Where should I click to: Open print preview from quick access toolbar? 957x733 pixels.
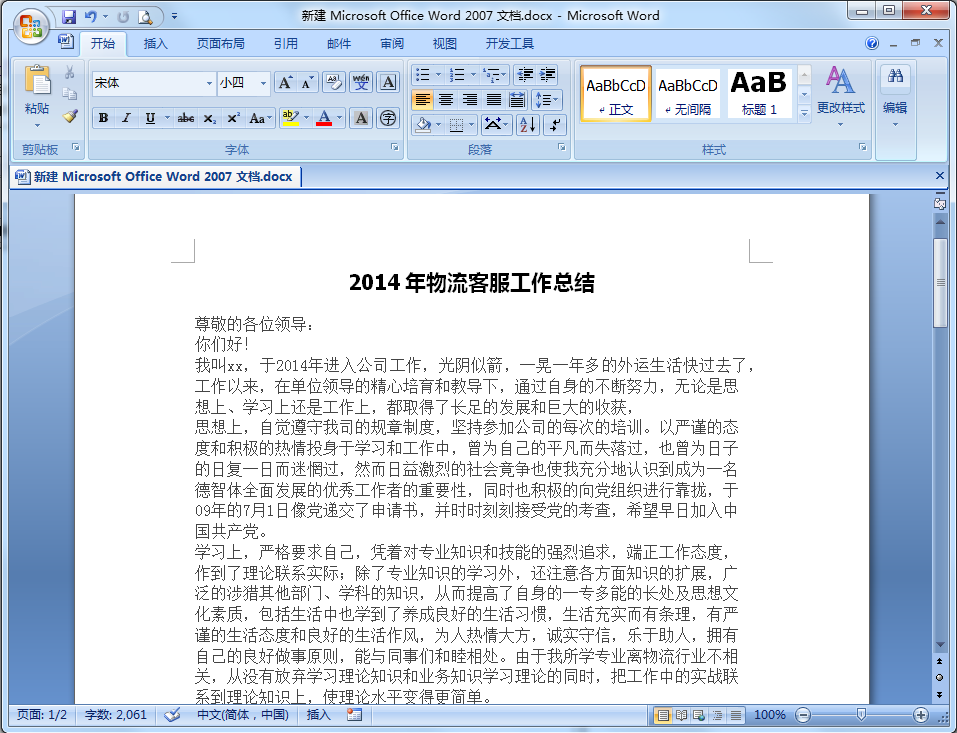pos(145,17)
